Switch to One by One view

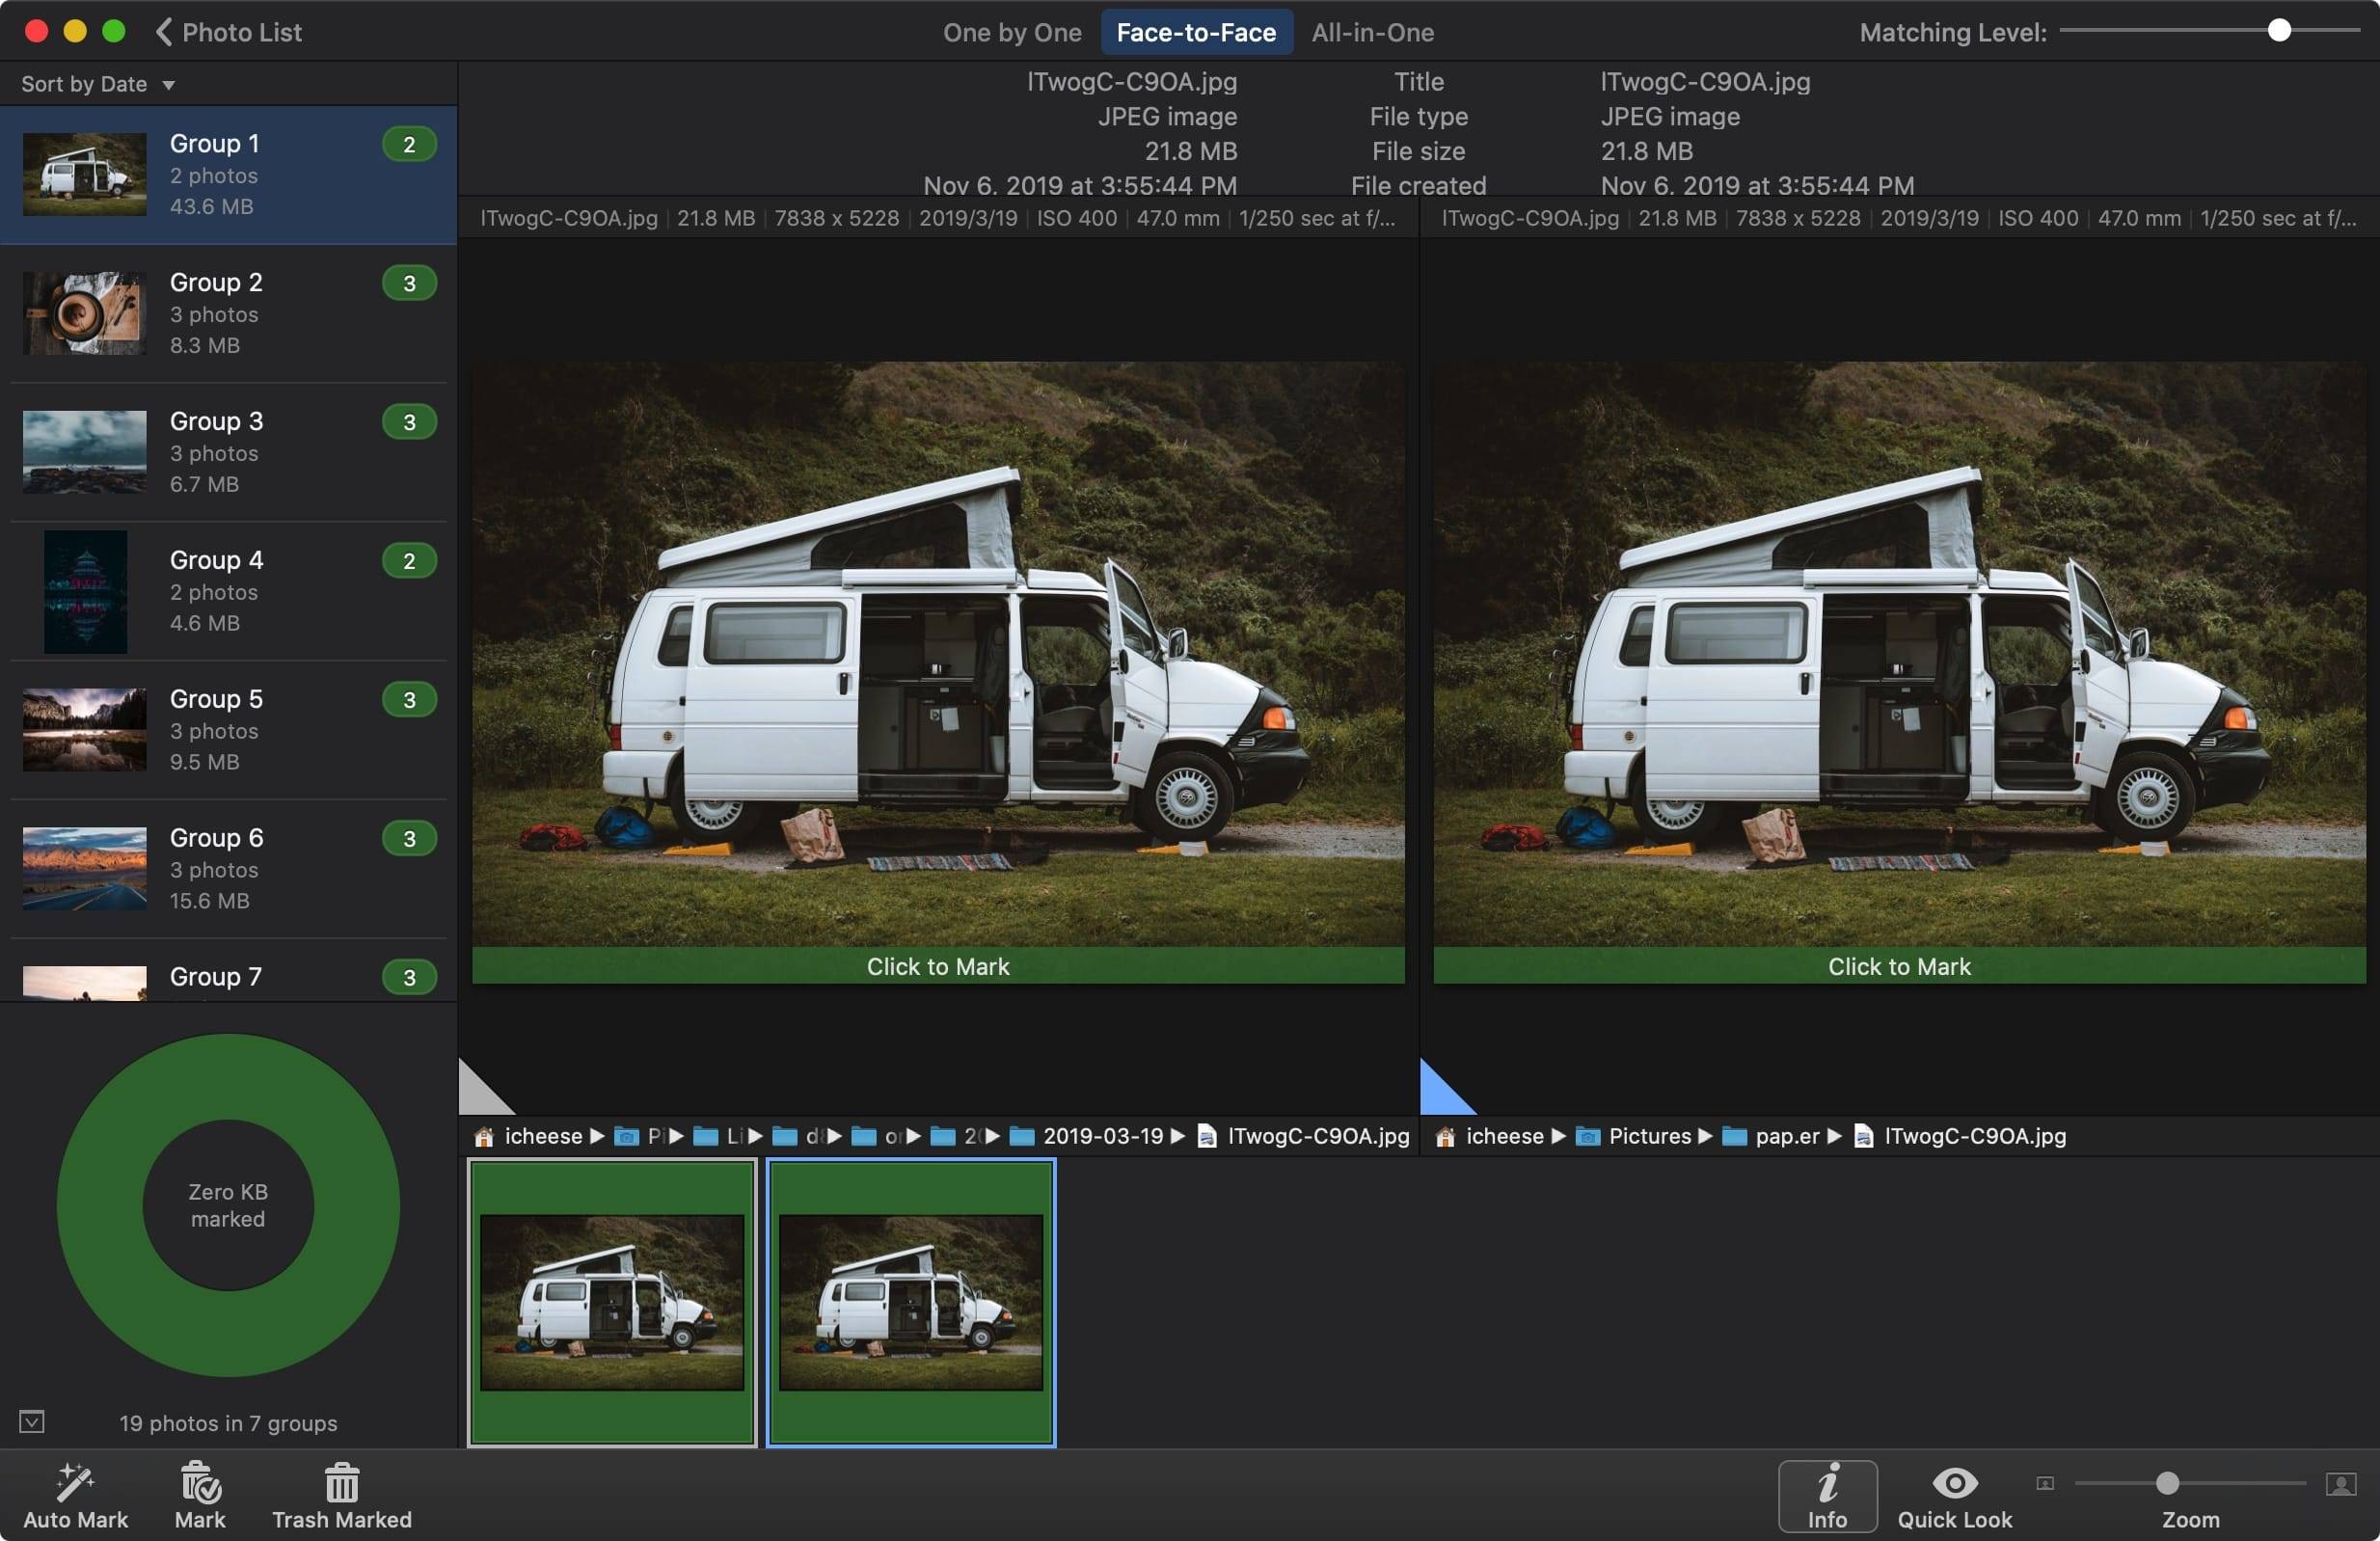1011,32
